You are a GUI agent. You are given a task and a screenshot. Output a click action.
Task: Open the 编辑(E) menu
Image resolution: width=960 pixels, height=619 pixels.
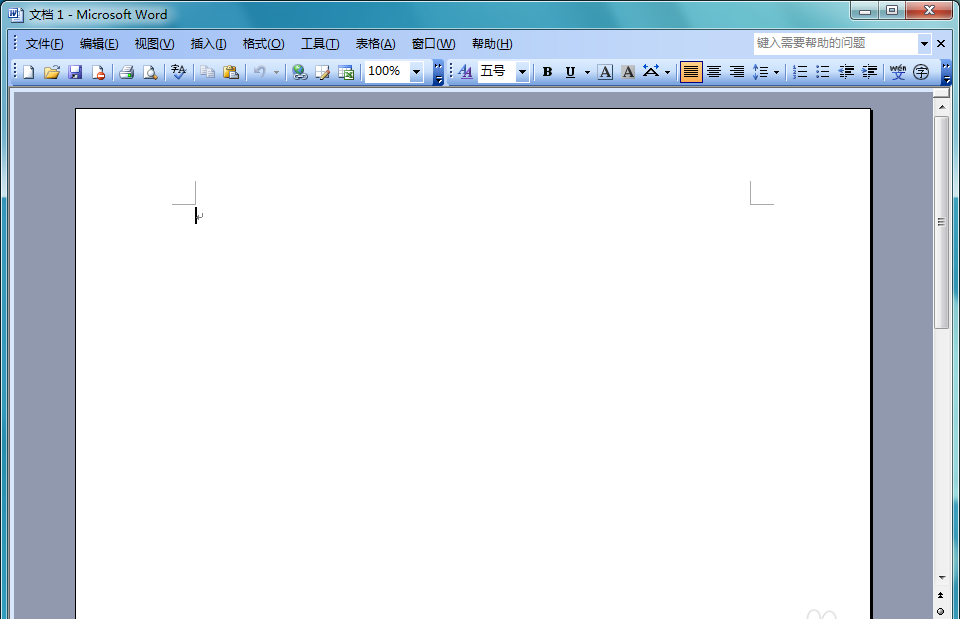coord(99,44)
